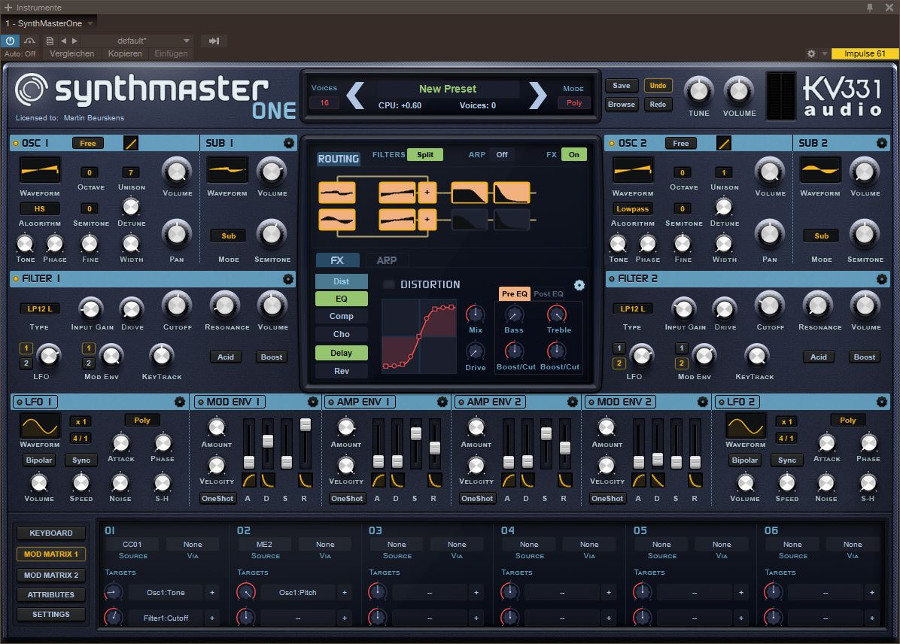Toggle Filter 2 Boost mode

[864, 357]
